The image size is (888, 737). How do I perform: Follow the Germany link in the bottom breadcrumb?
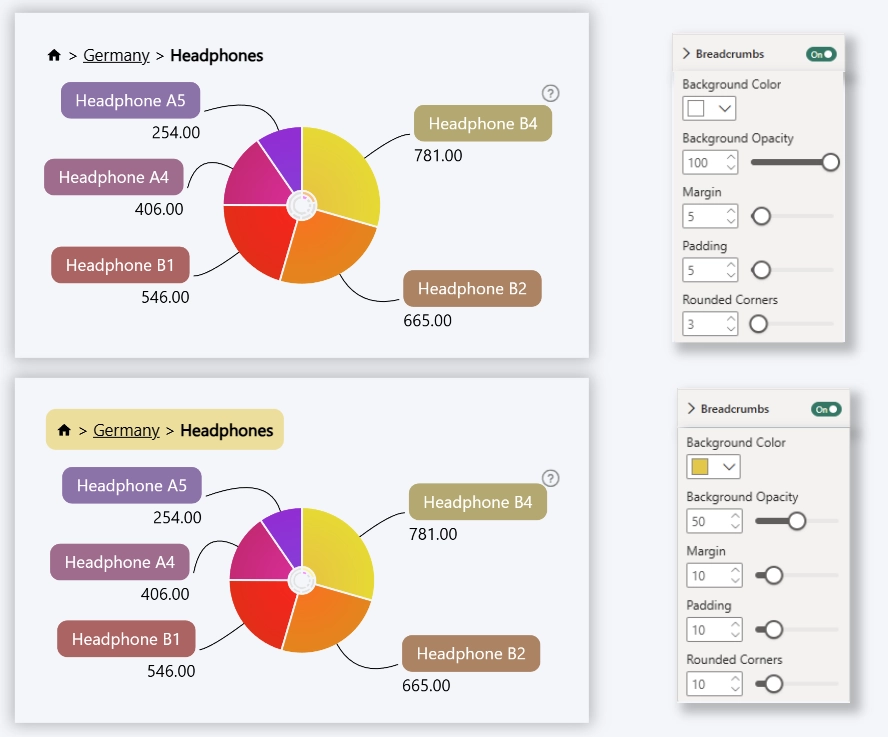[126, 431]
